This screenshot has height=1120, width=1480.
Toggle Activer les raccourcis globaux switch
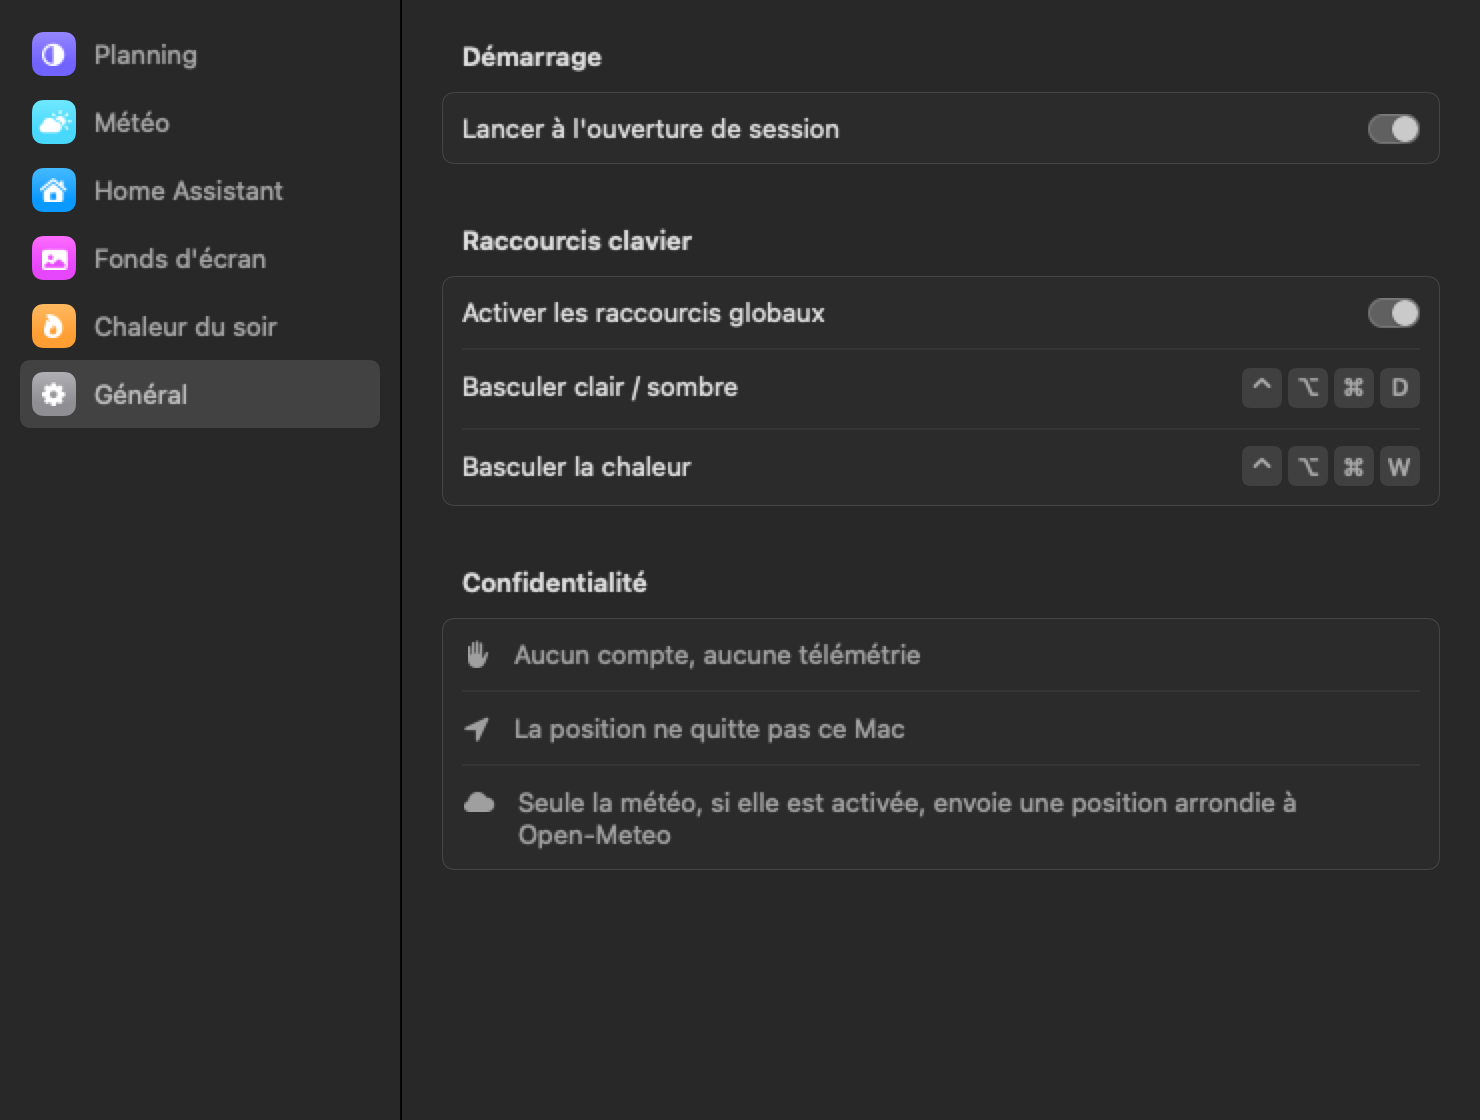1393,313
